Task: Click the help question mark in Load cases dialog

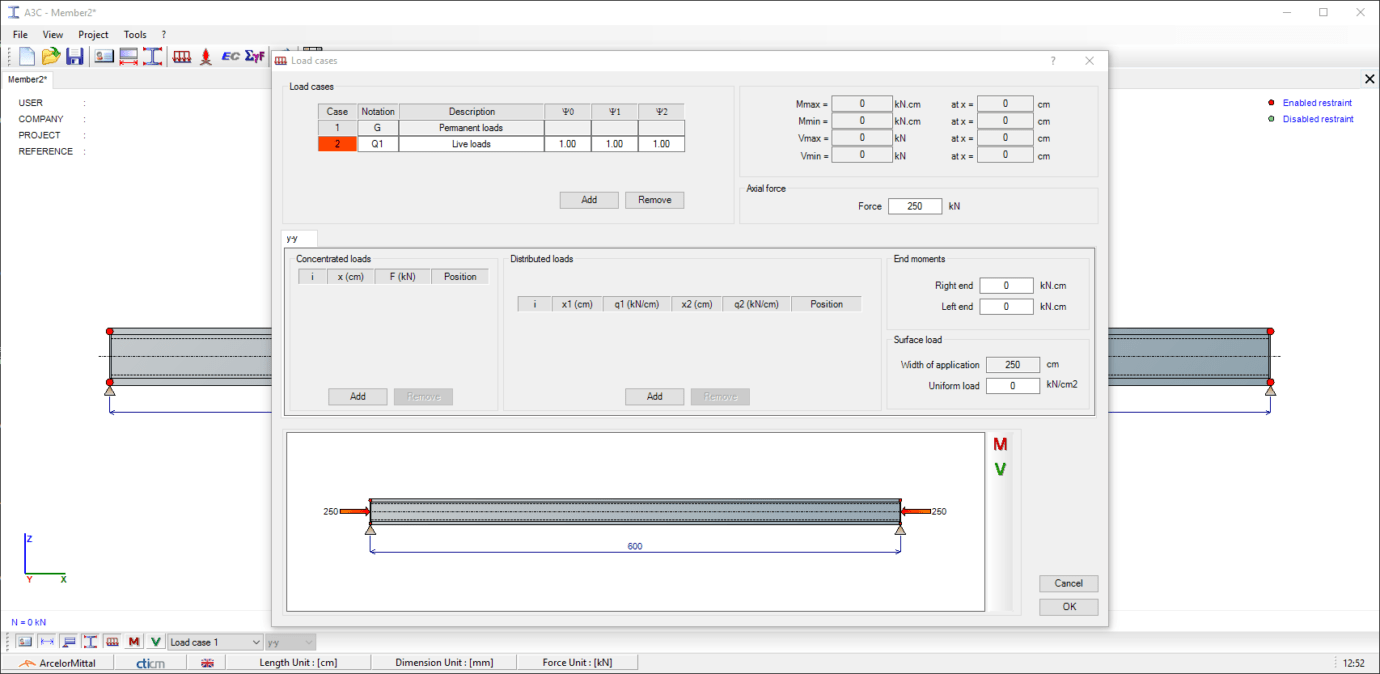Action: click(1052, 61)
